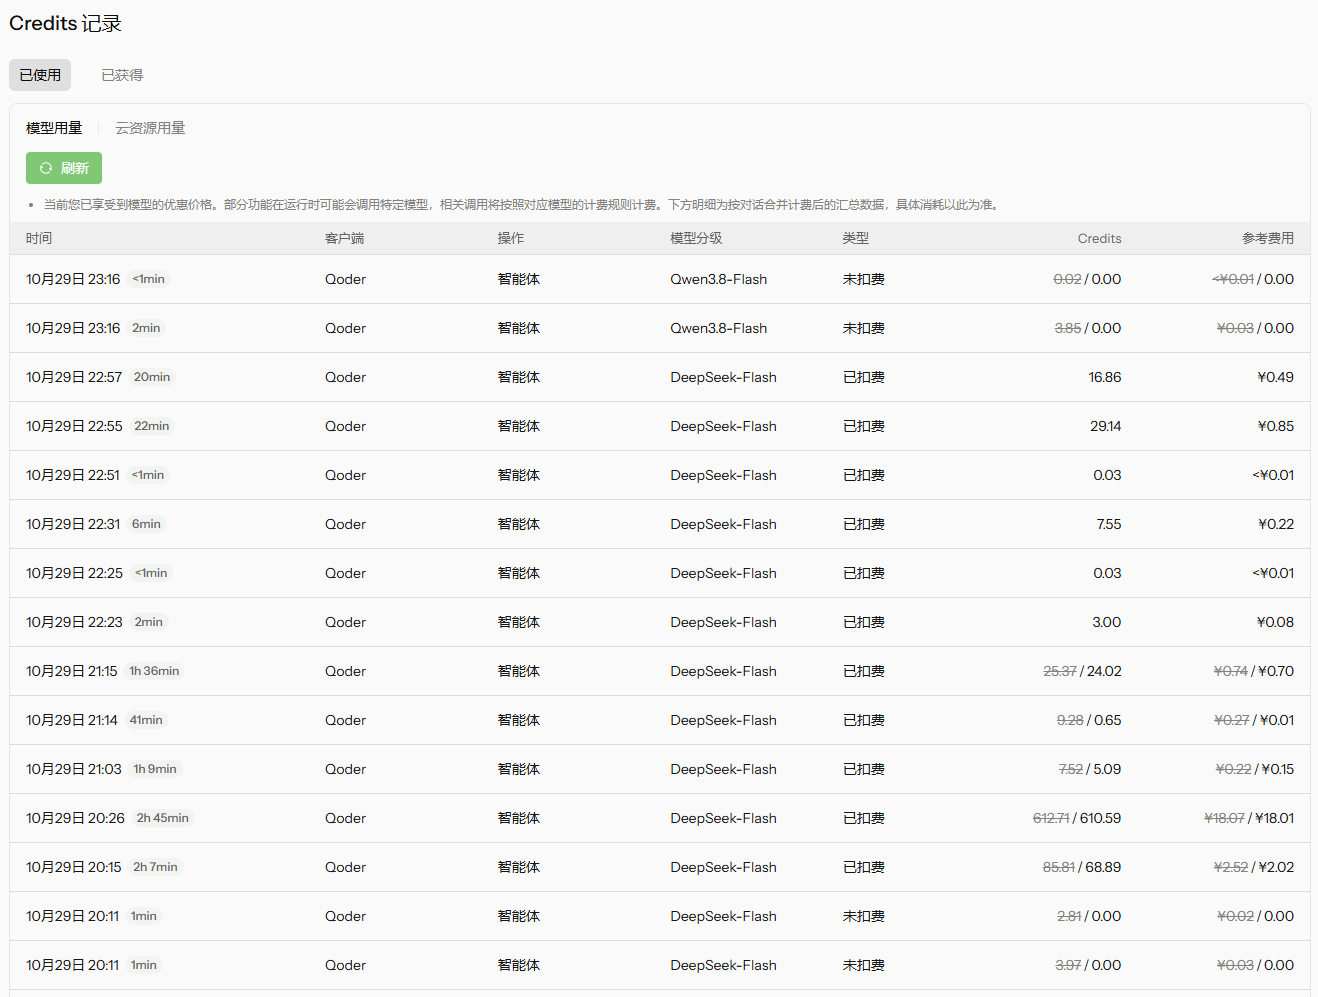Click the 2h 7min duration badge
Screen dimensions: 1318x997
point(155,867)
